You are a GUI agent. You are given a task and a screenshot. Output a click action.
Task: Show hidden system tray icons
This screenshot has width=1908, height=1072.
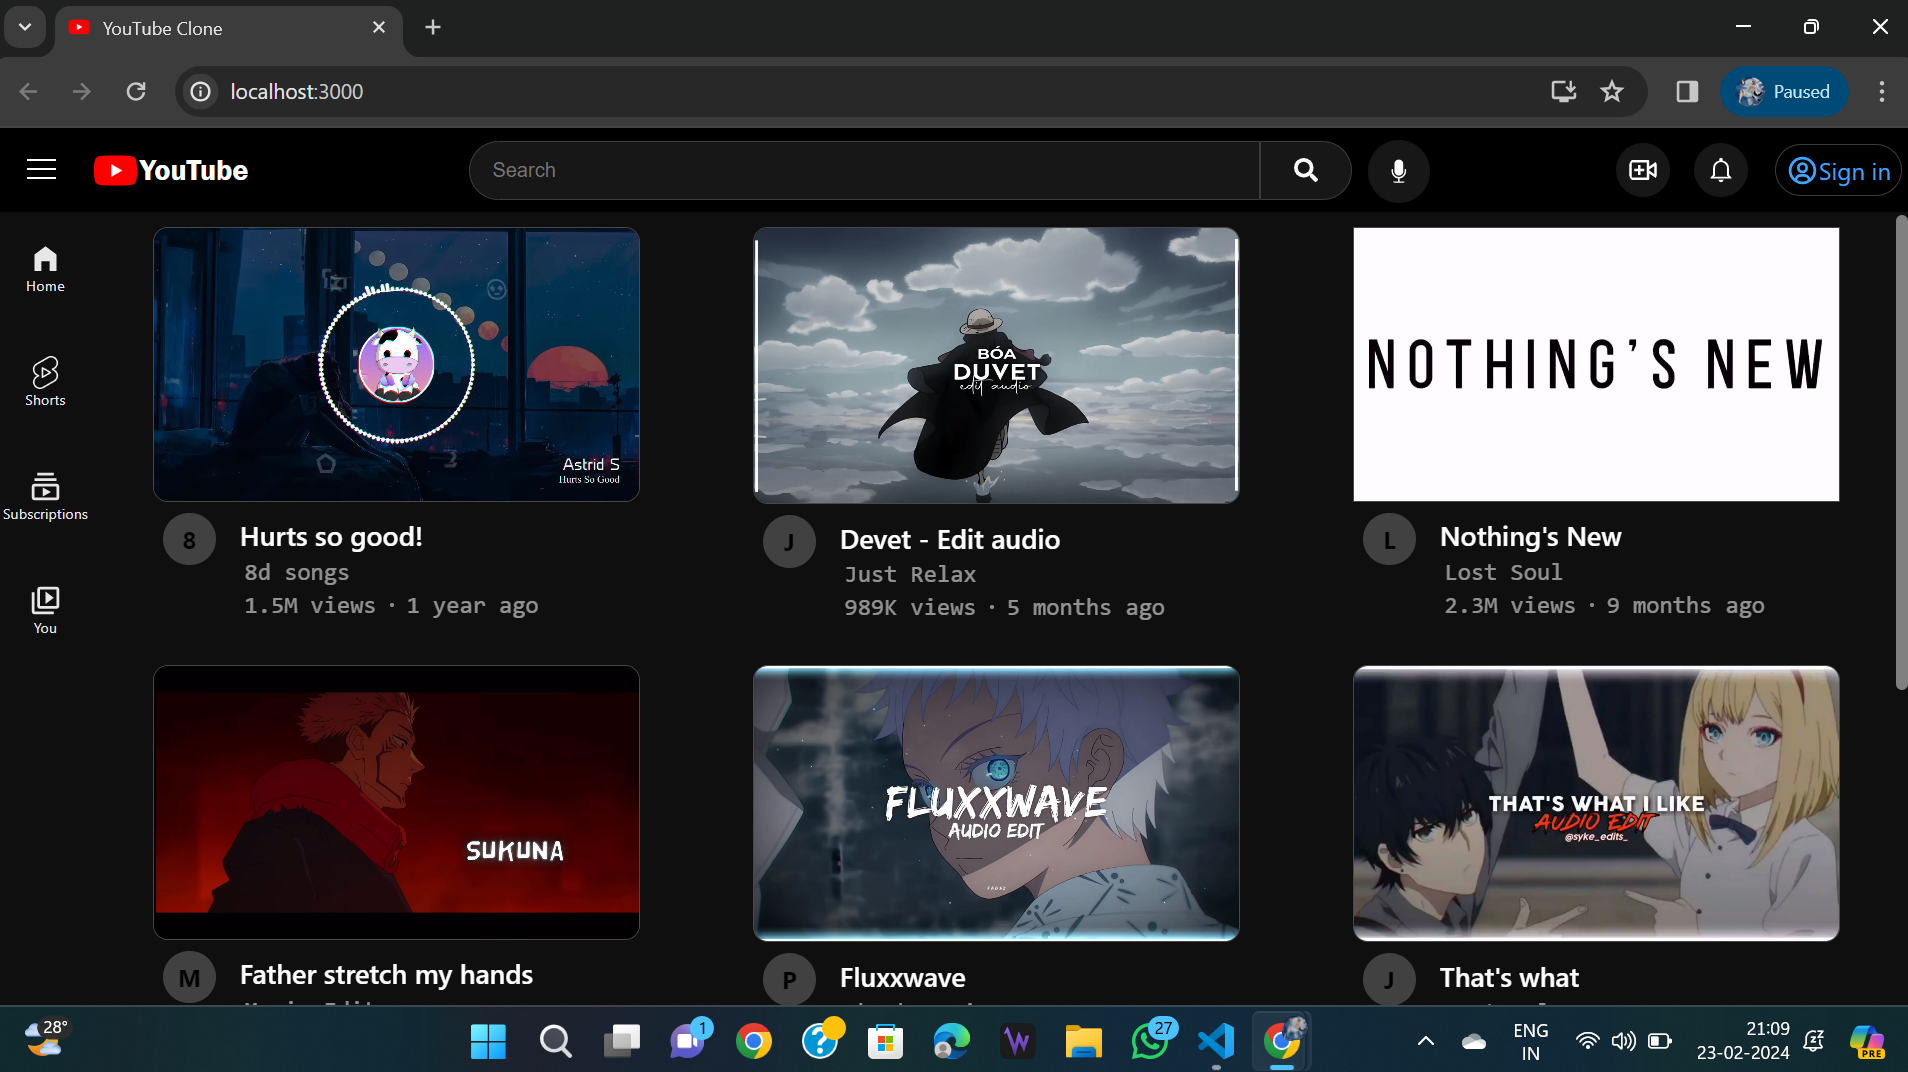tap(1426, 1041)
